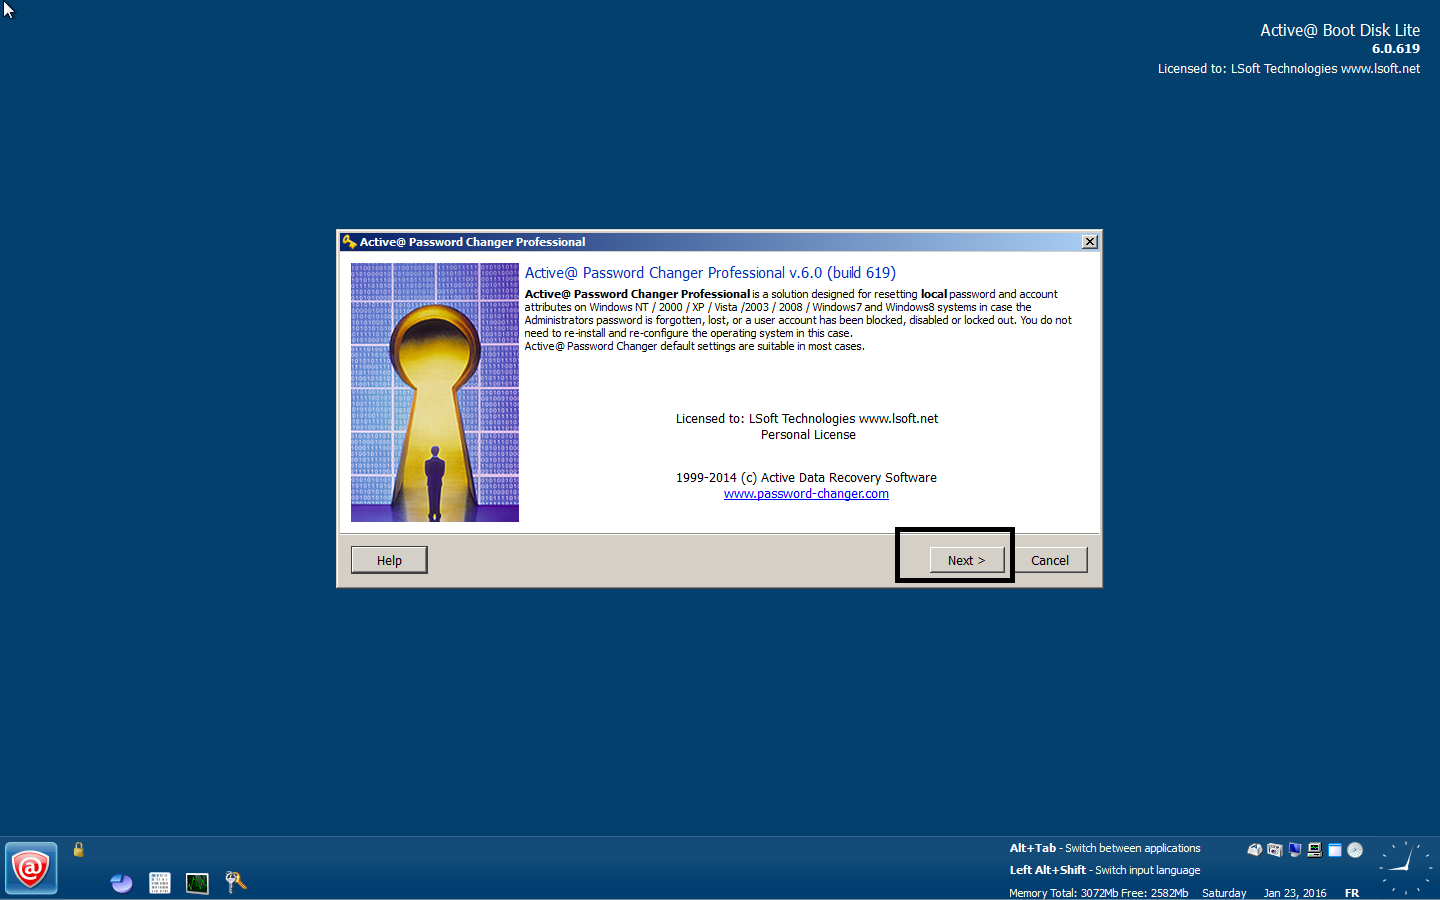1440x900 pixels.
Task: Click the analog clock on the taskbar
Action: pyautogui.click(x=1406, y=867)
